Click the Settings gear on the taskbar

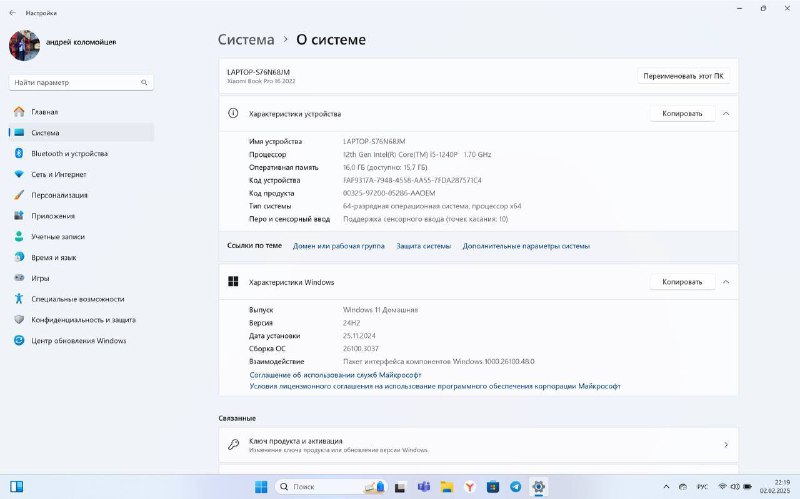coord(538,487)
